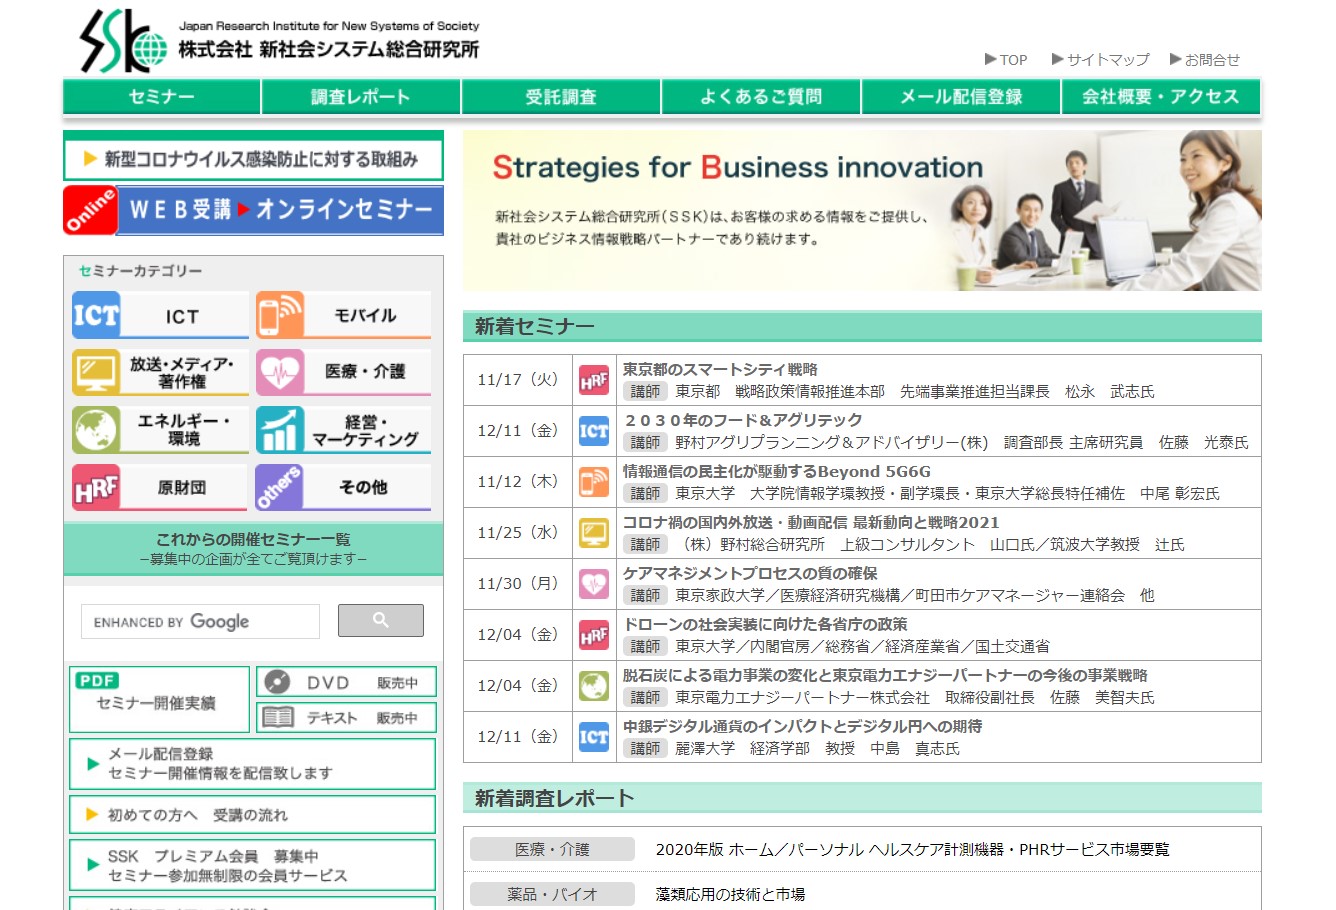Click the 医療・介護 report category tag
Viewport: 1336px width, 910px height.
click(552, 849)
